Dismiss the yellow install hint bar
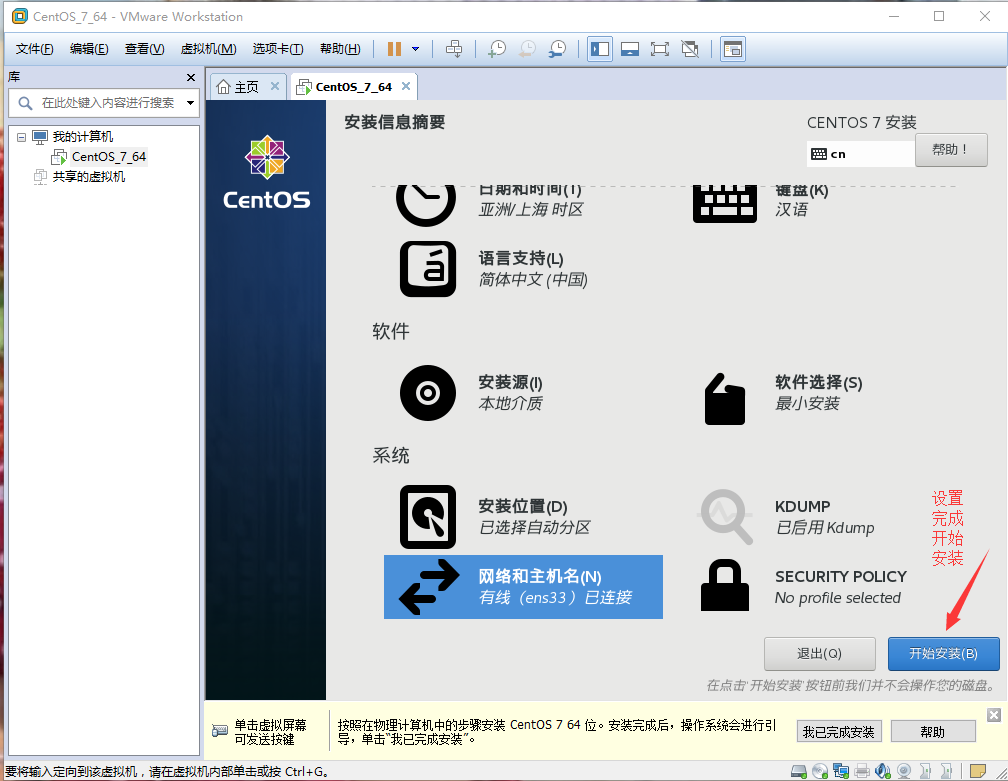 click(994, 715)
